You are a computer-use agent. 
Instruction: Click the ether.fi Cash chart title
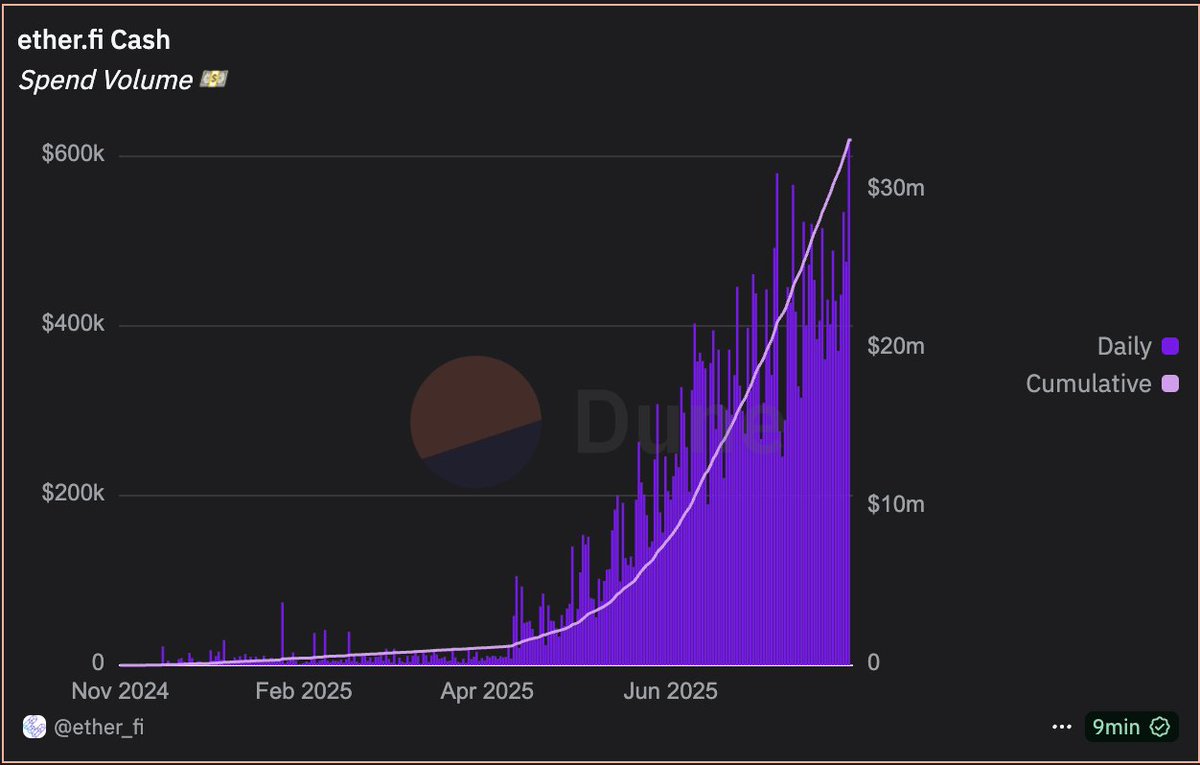click(x=94, y=41)
